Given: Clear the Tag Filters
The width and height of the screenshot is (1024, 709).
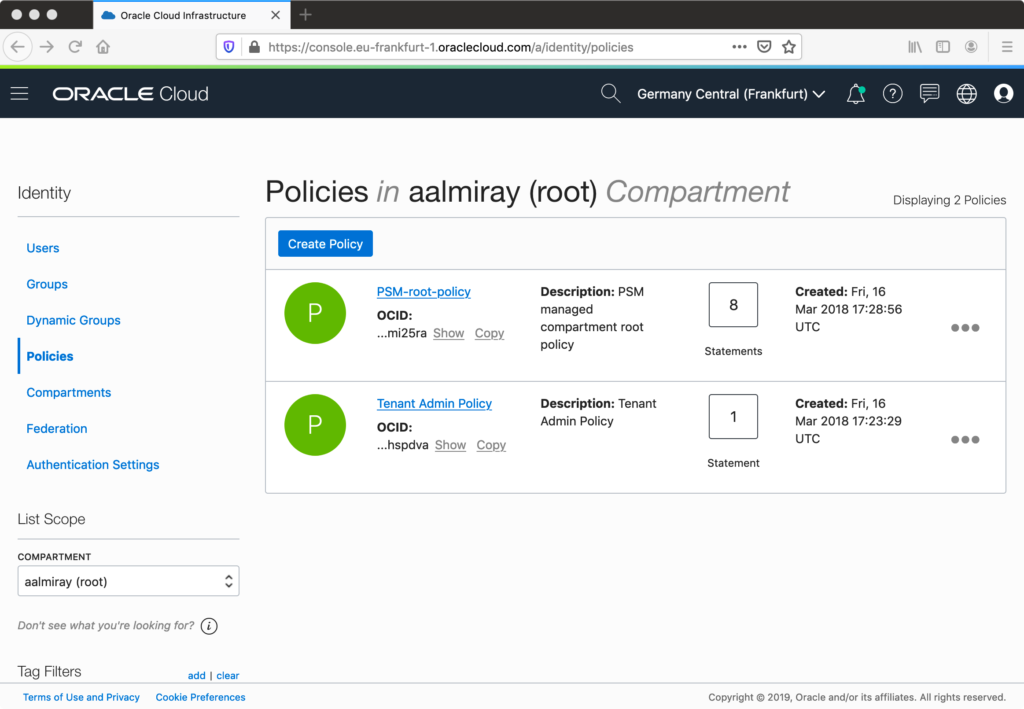Looking at the screenshot, I should tap(227, 675).
